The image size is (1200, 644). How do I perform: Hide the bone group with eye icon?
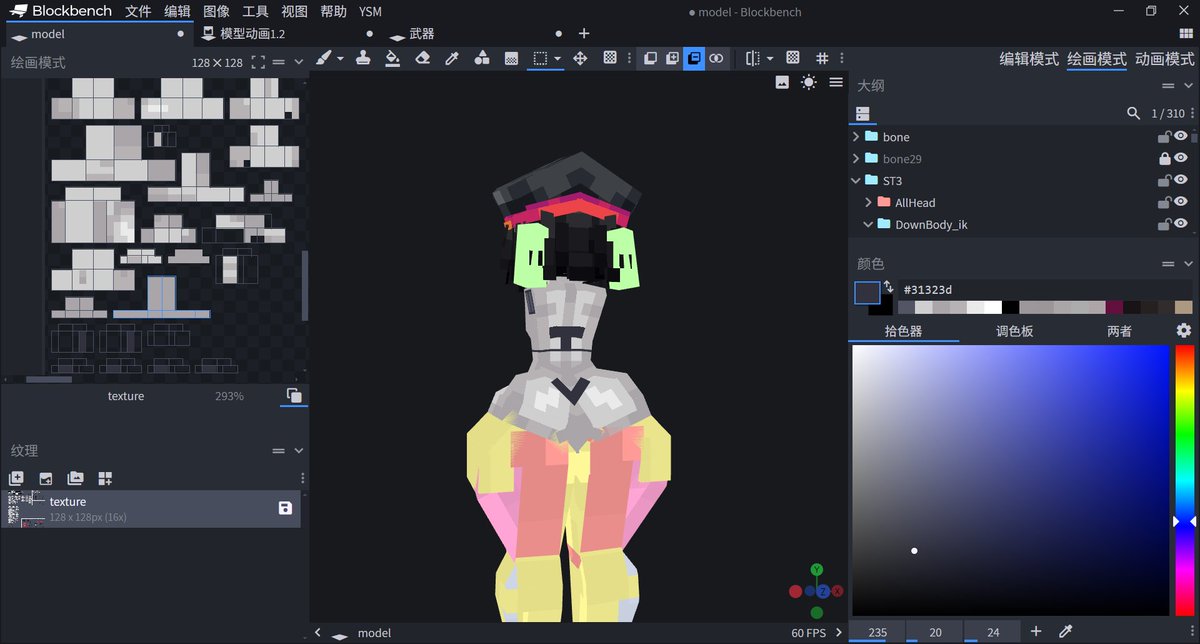(1181, 137)
